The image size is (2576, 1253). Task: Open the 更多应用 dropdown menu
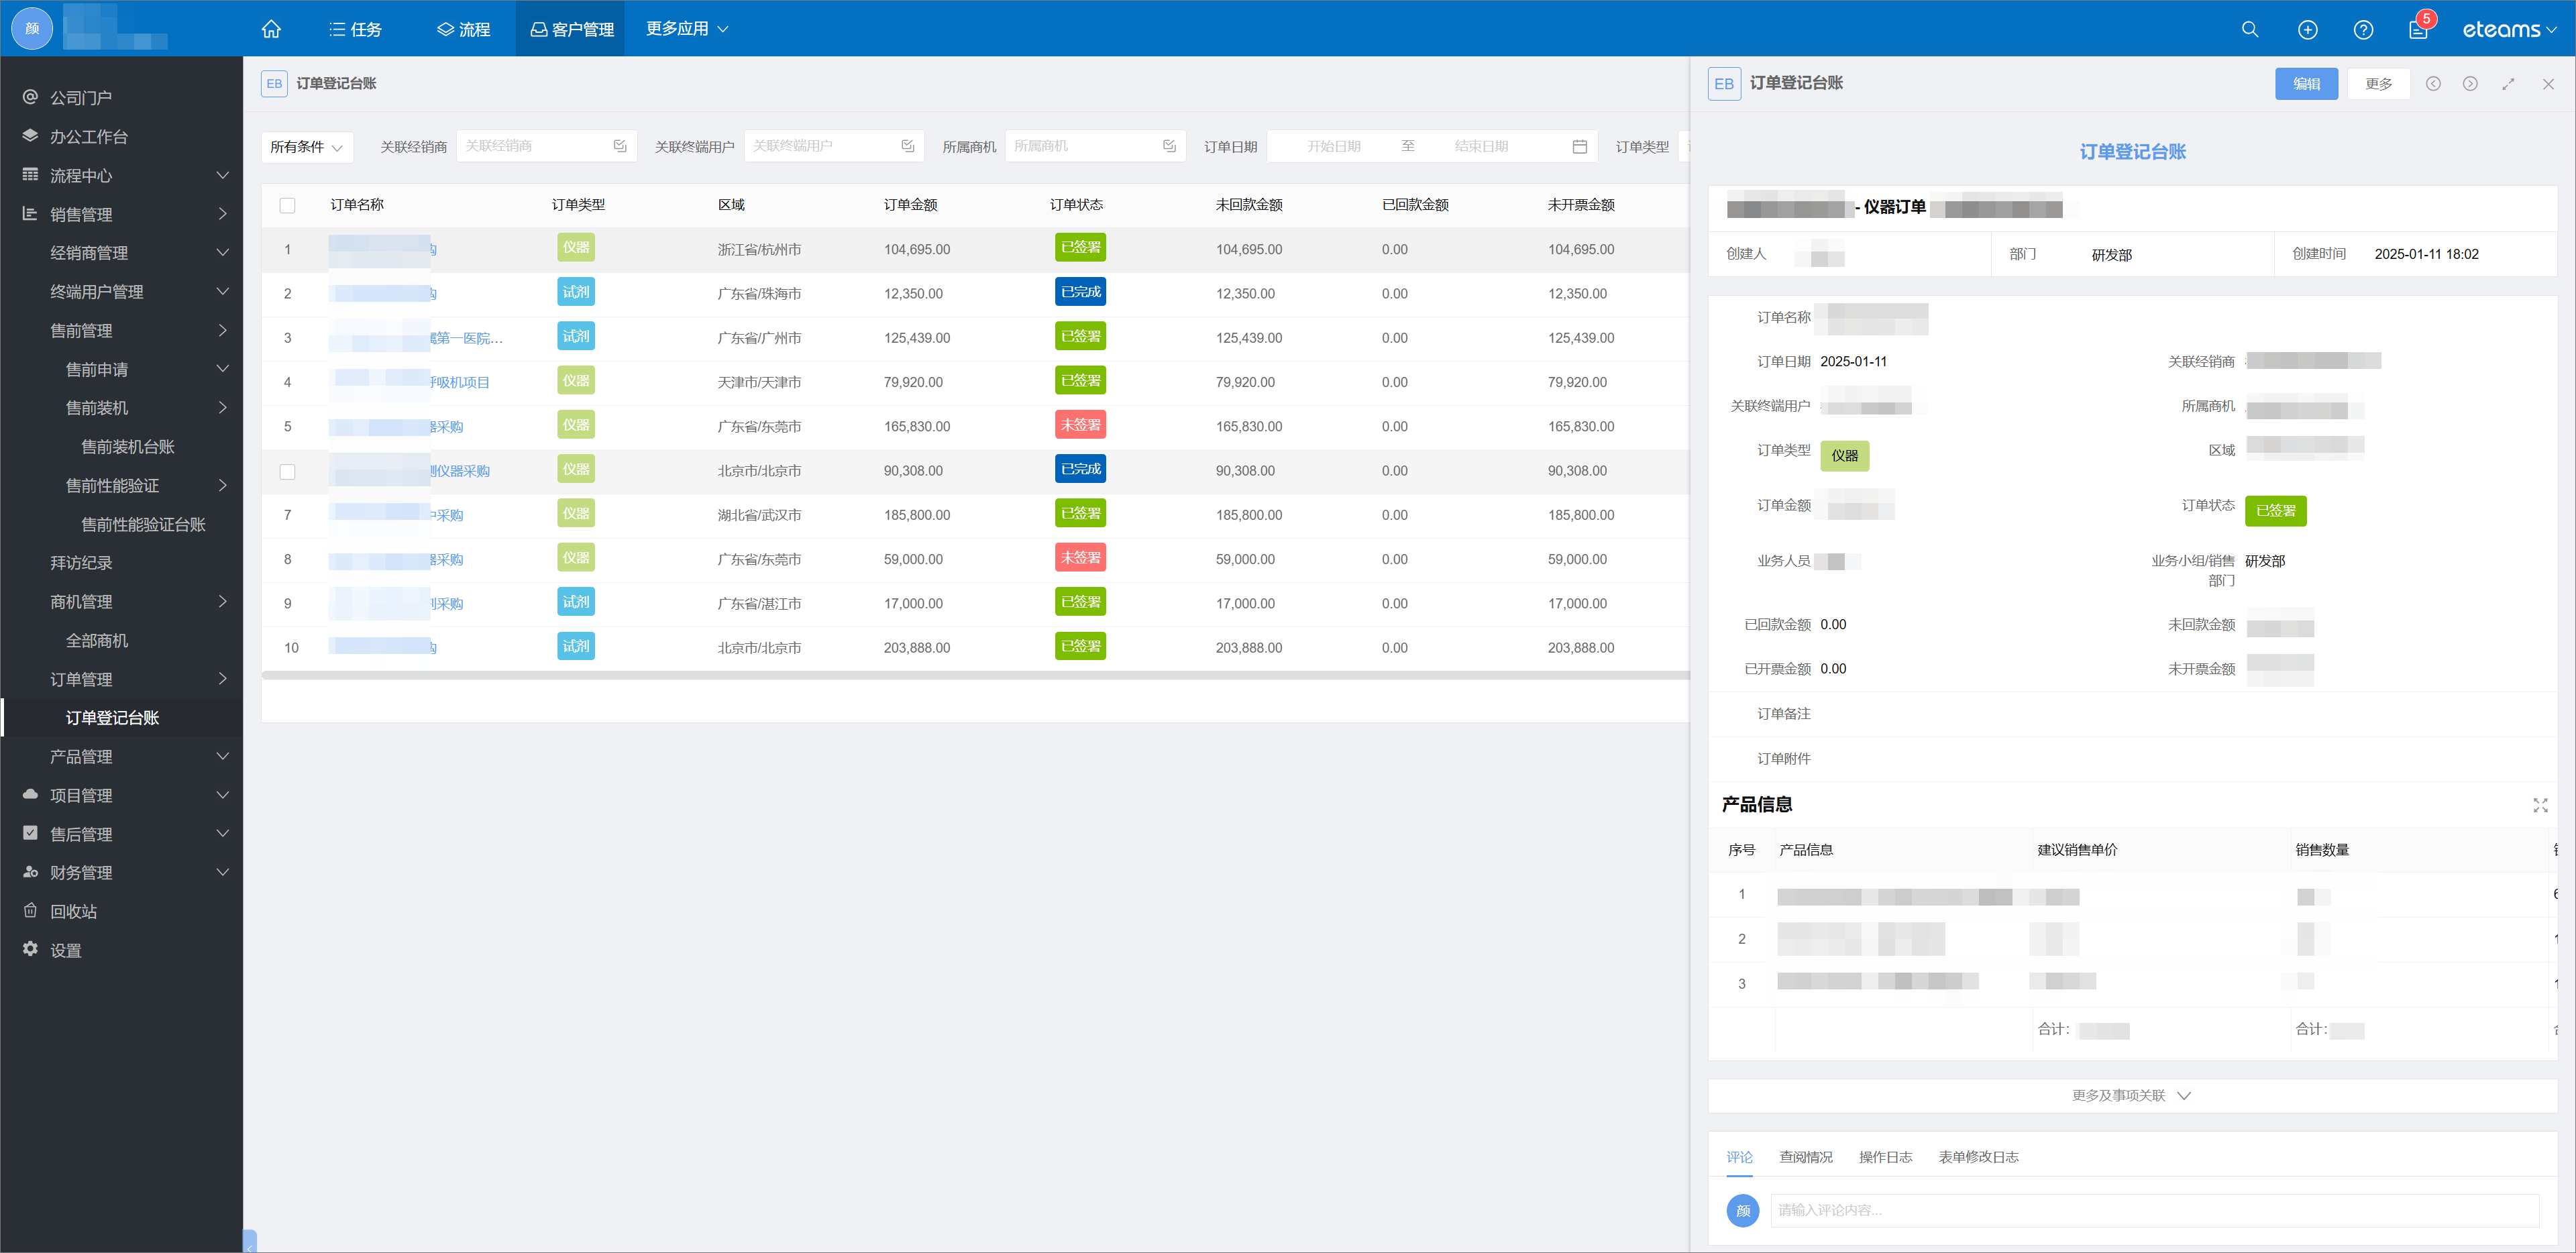(687, 29)
